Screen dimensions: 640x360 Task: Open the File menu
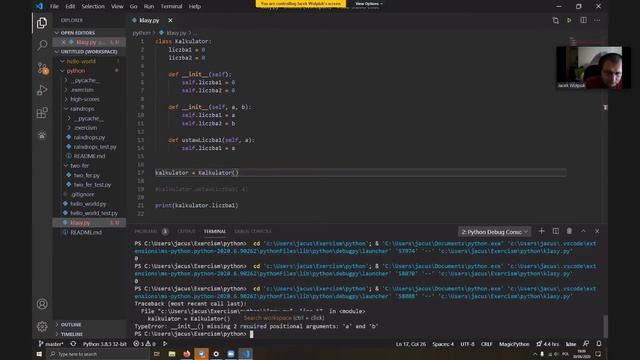(54, 7)
